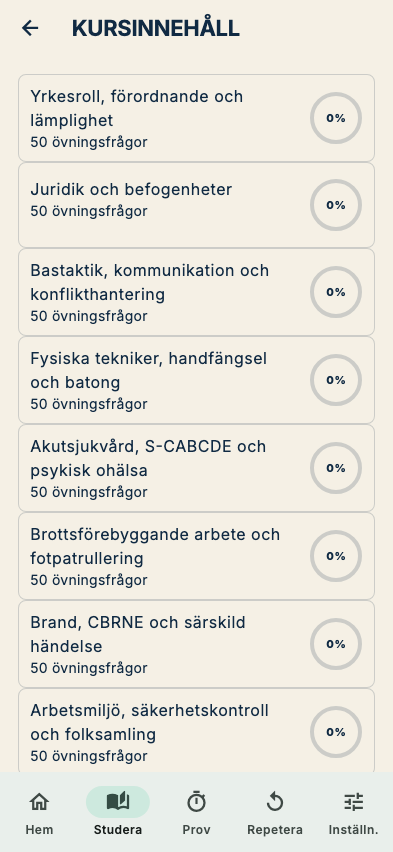Open Fysiska tekniker, handfängsel och batong
This screenshot has width=393, height=852.
(x=196, y=380)
